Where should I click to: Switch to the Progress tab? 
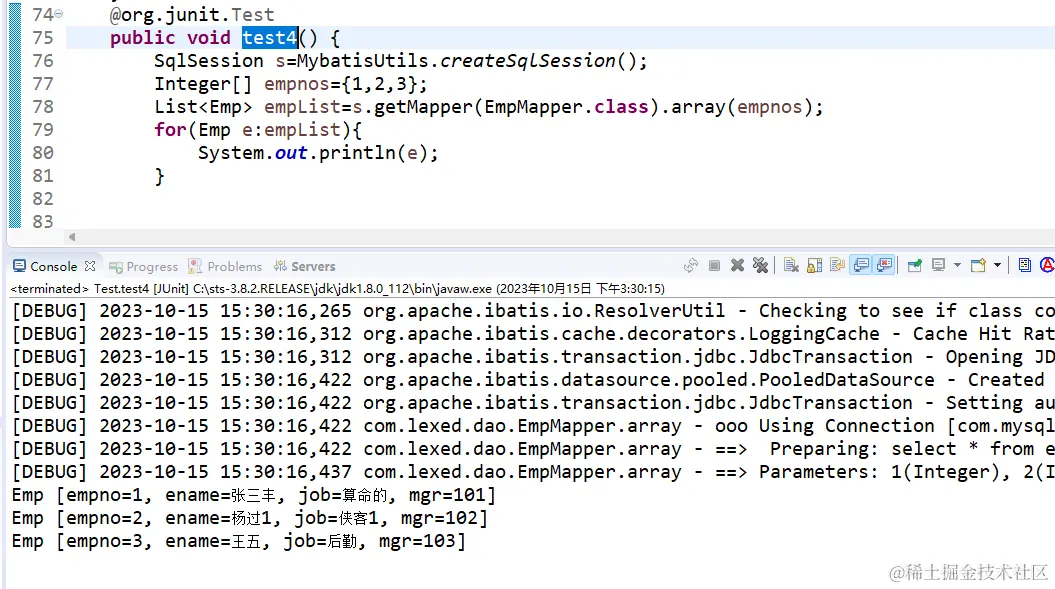(x=143, y=267)
